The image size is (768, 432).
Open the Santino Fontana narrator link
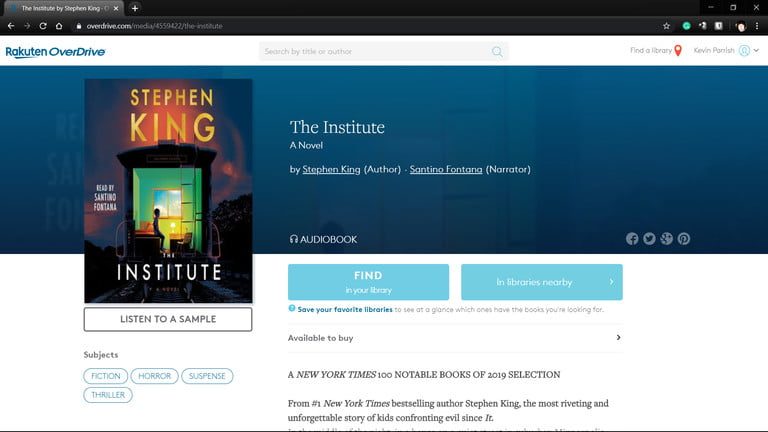point(446,169)
